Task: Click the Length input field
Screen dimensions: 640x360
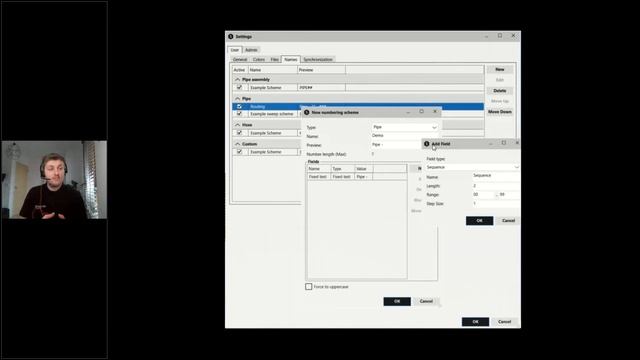Action: pyautogui.click(x=496, y=186)
